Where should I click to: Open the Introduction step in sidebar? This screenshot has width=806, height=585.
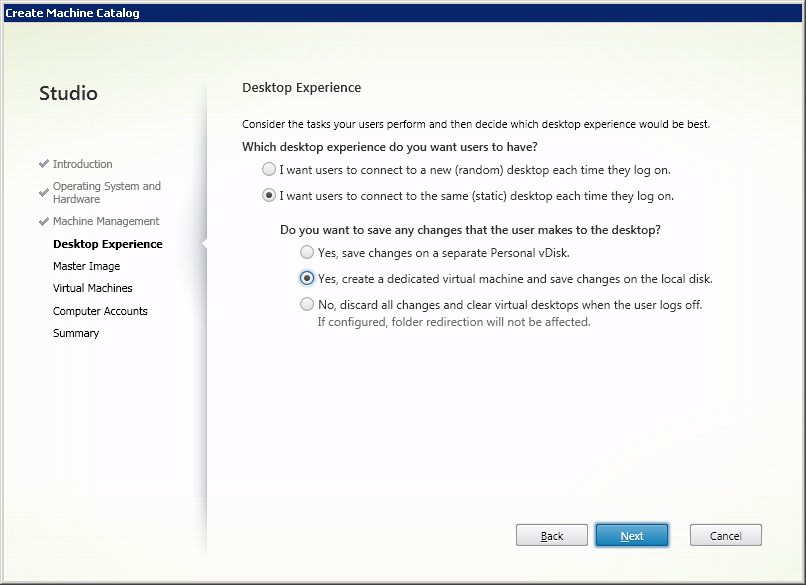coord(82,164)
